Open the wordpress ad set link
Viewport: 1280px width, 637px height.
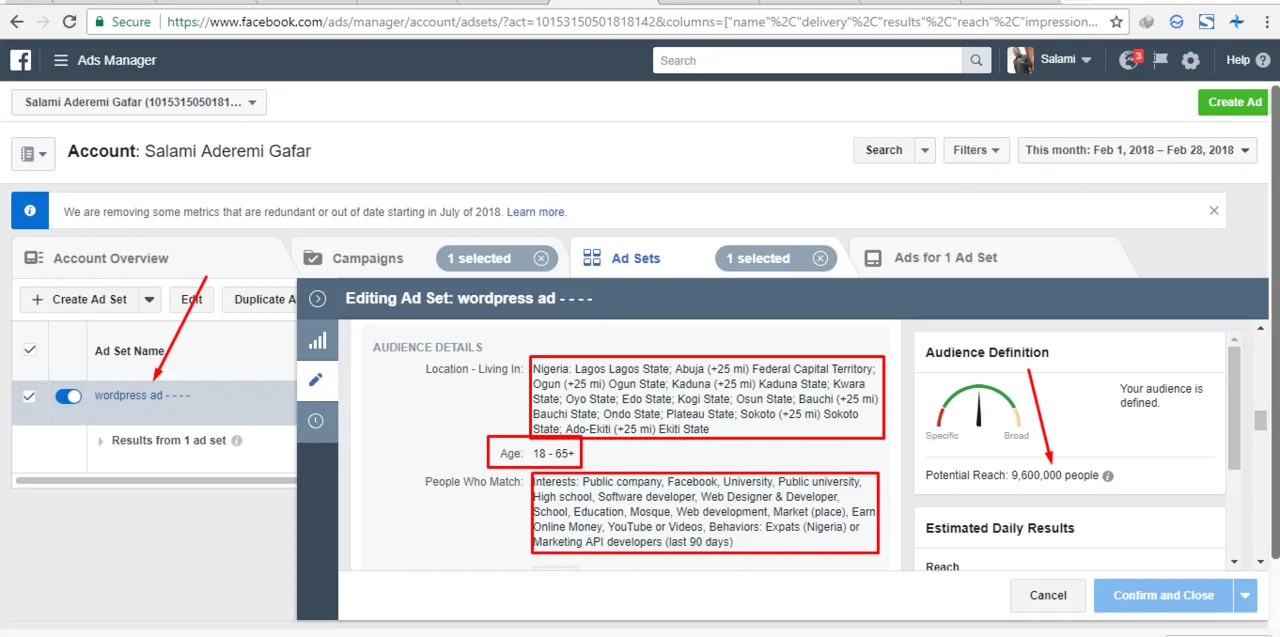[x=142, y=396]
